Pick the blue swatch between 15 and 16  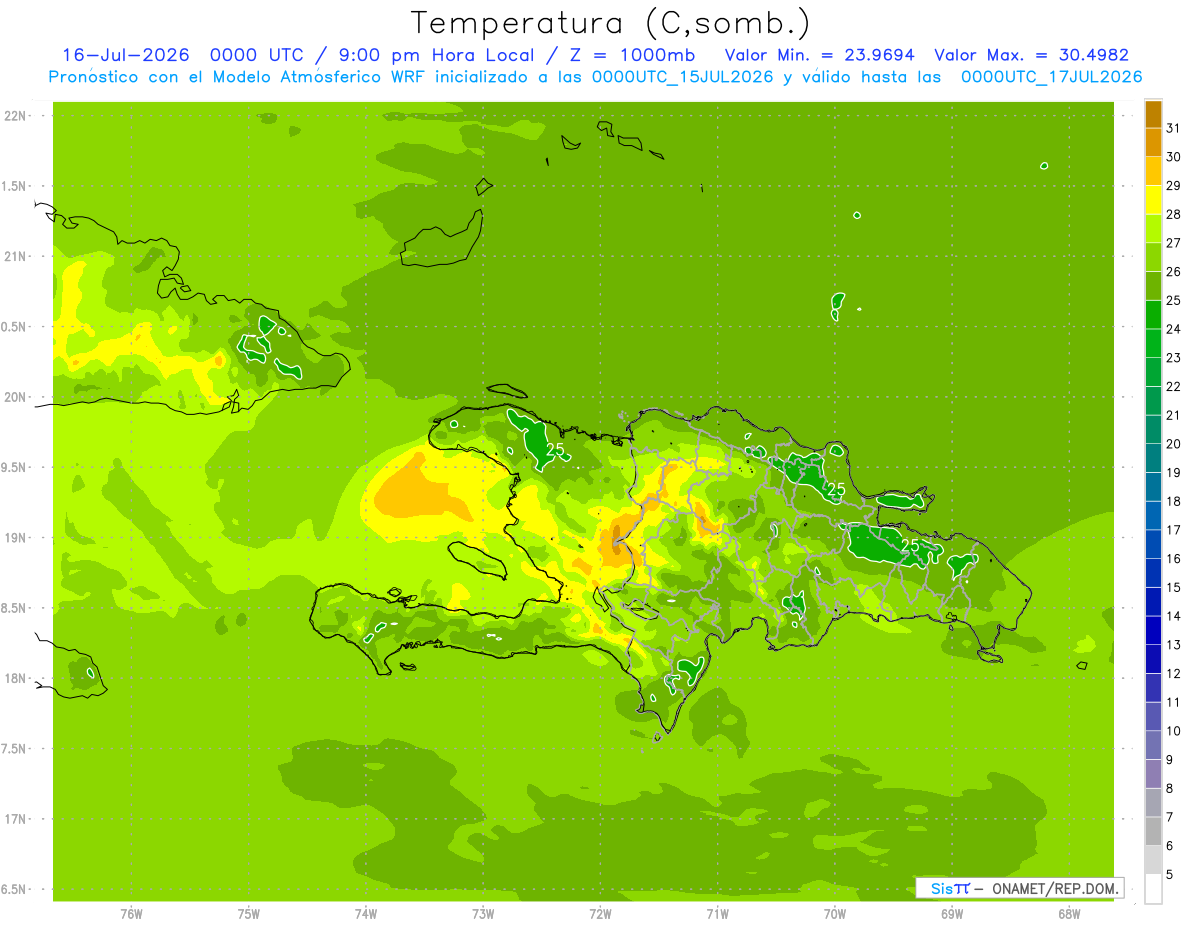pos(1153,573)
